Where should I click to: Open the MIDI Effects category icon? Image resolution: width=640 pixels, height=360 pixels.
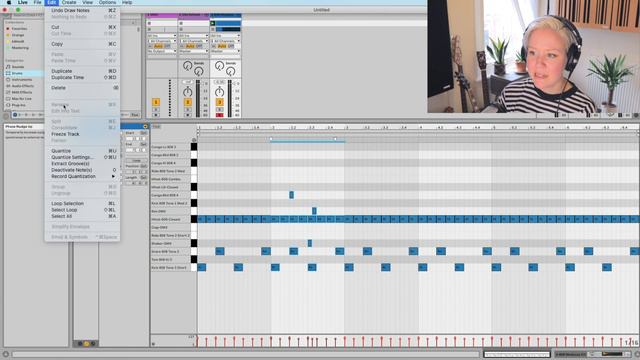[8, 92]
